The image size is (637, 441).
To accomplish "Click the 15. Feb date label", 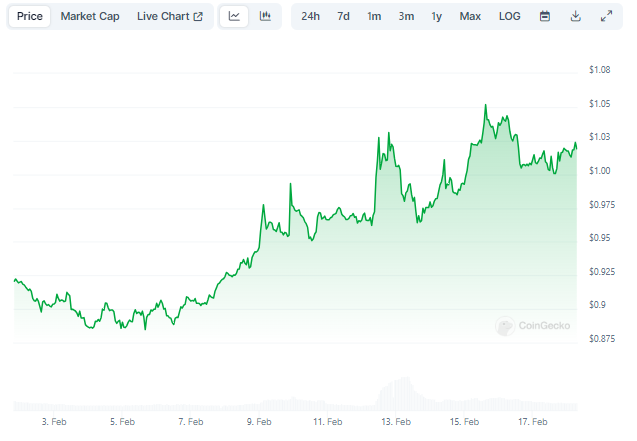I will [x=464, y=422].
